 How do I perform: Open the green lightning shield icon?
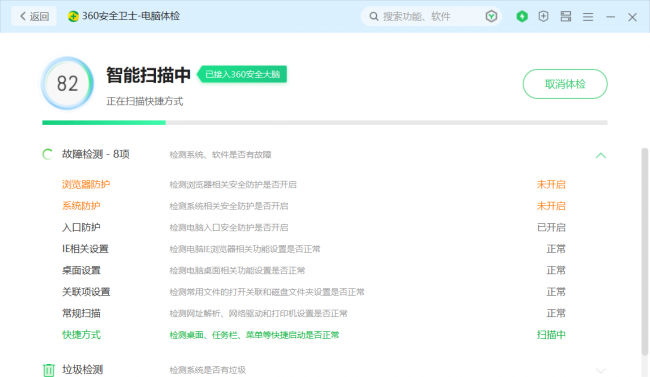522,17
